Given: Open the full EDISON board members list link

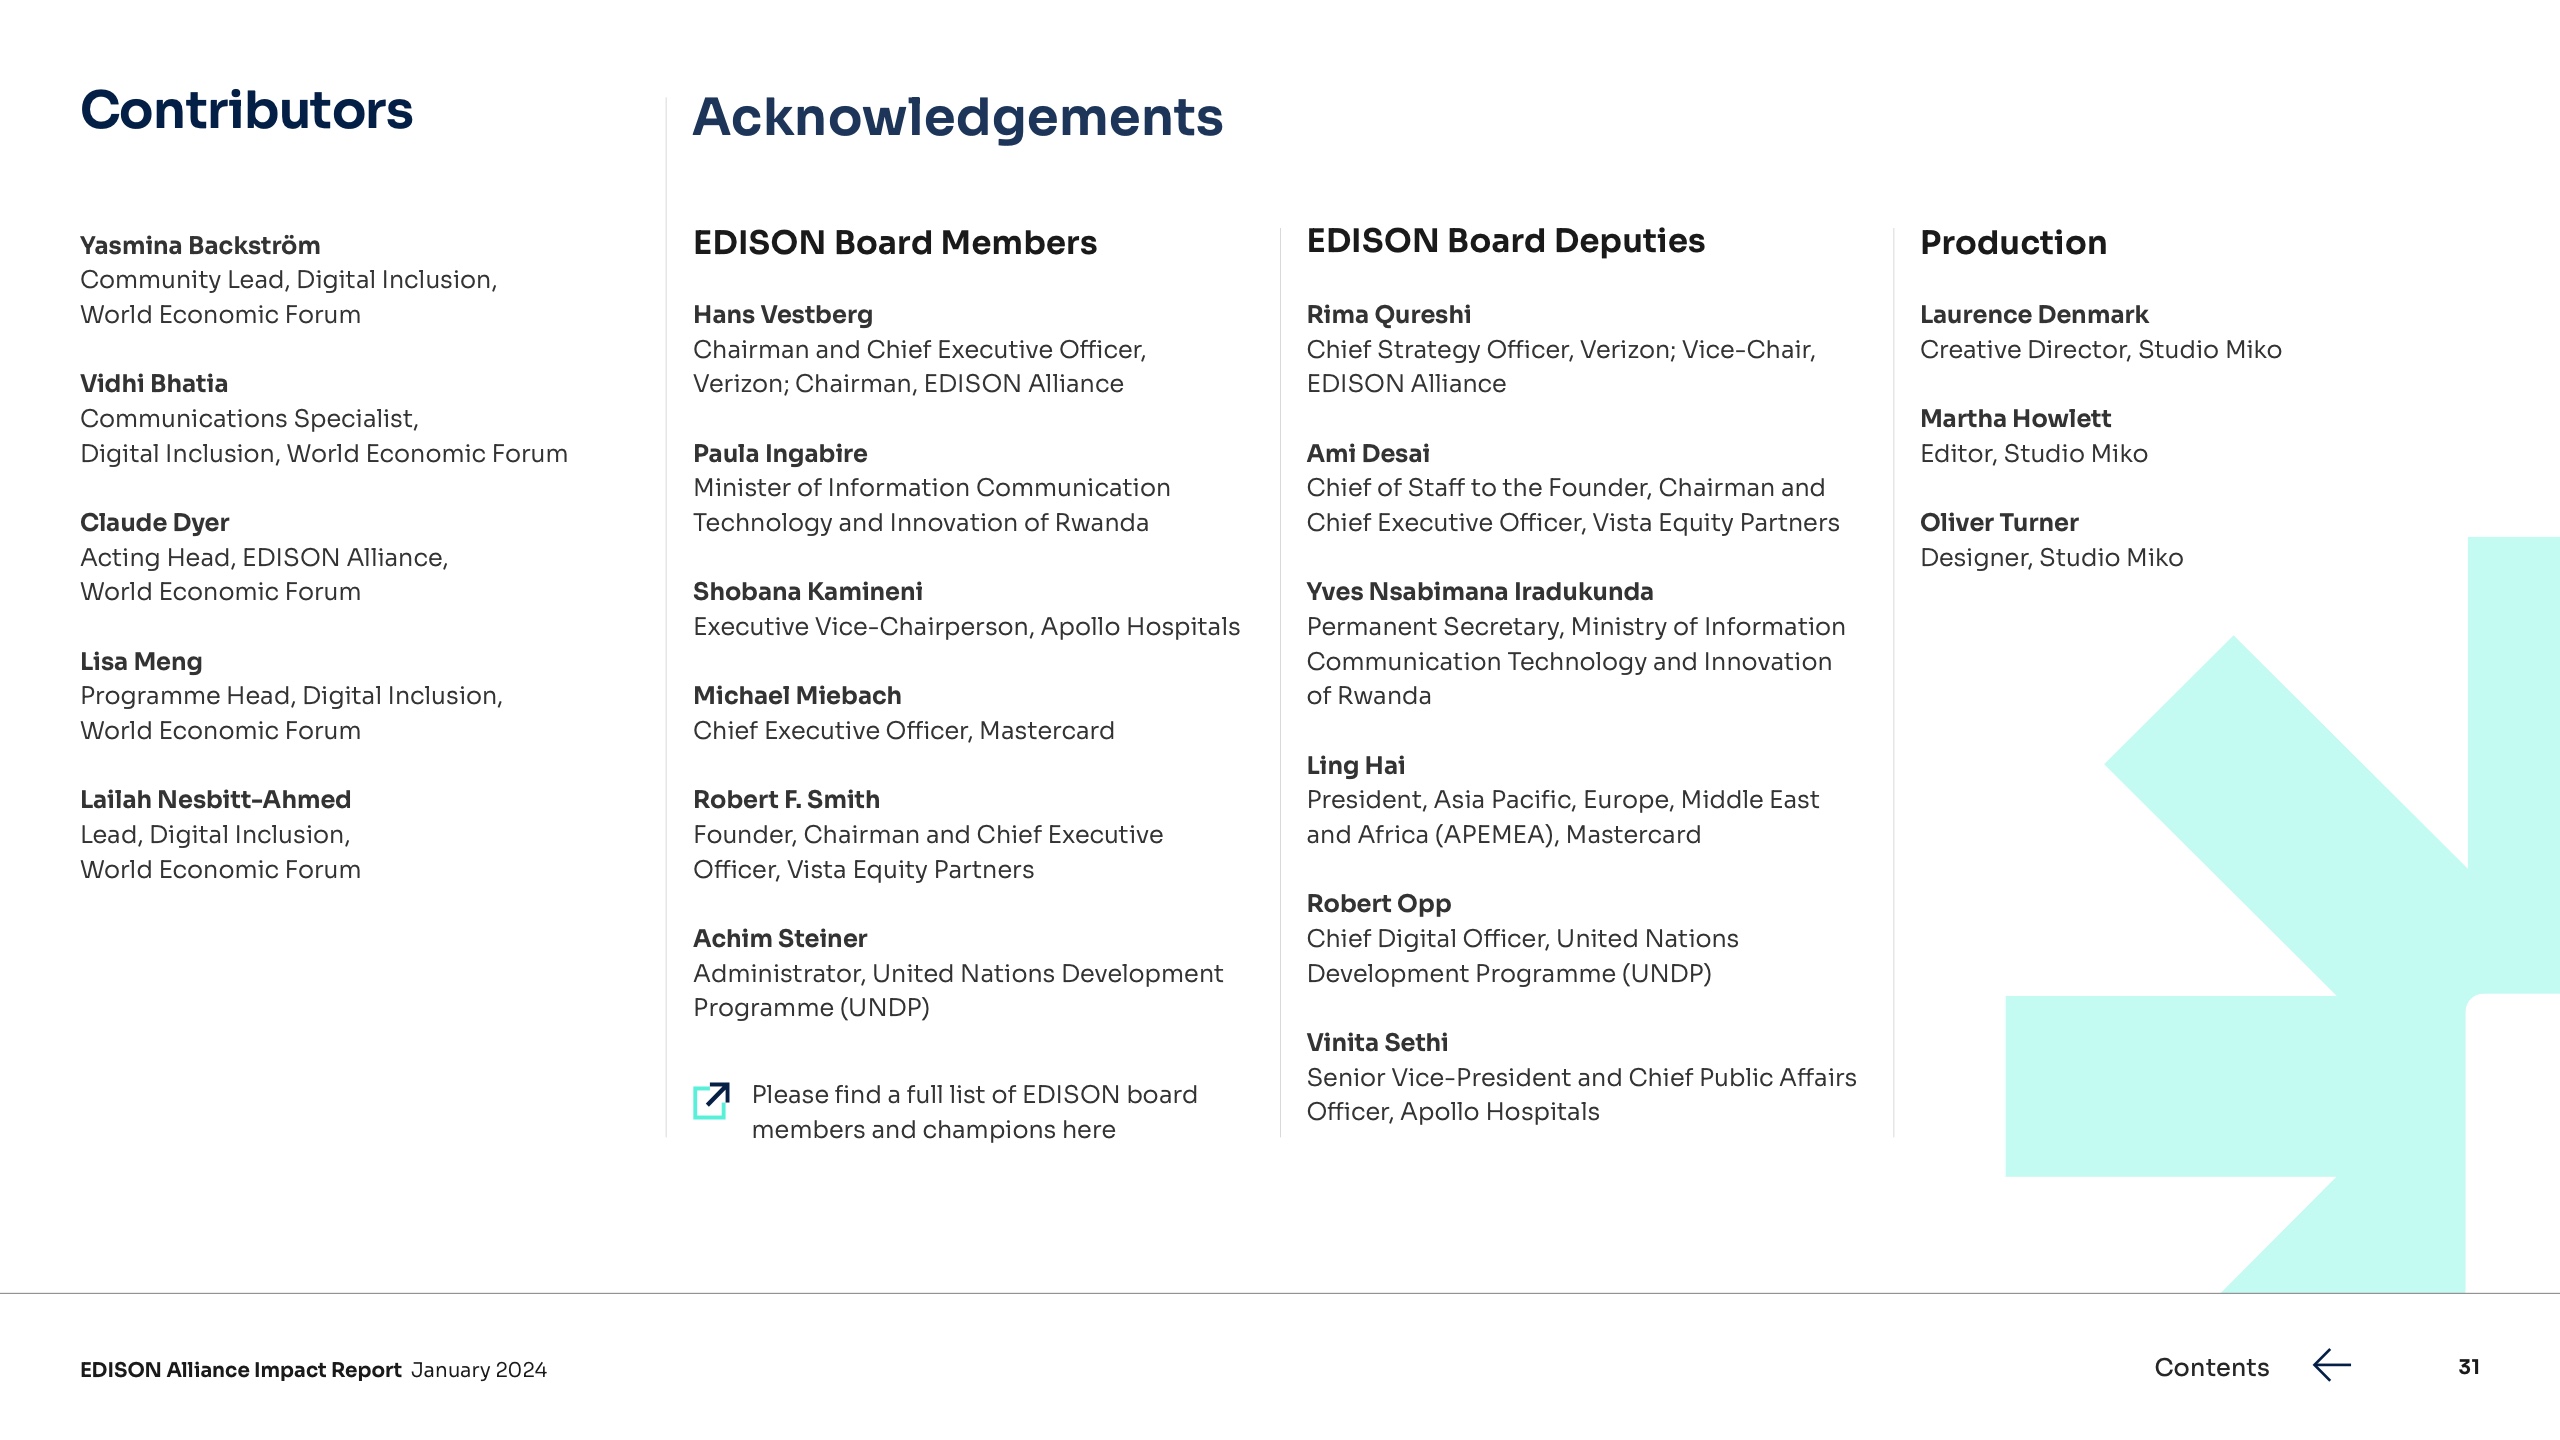Looking at the screenshot, I should point(973,1112).
